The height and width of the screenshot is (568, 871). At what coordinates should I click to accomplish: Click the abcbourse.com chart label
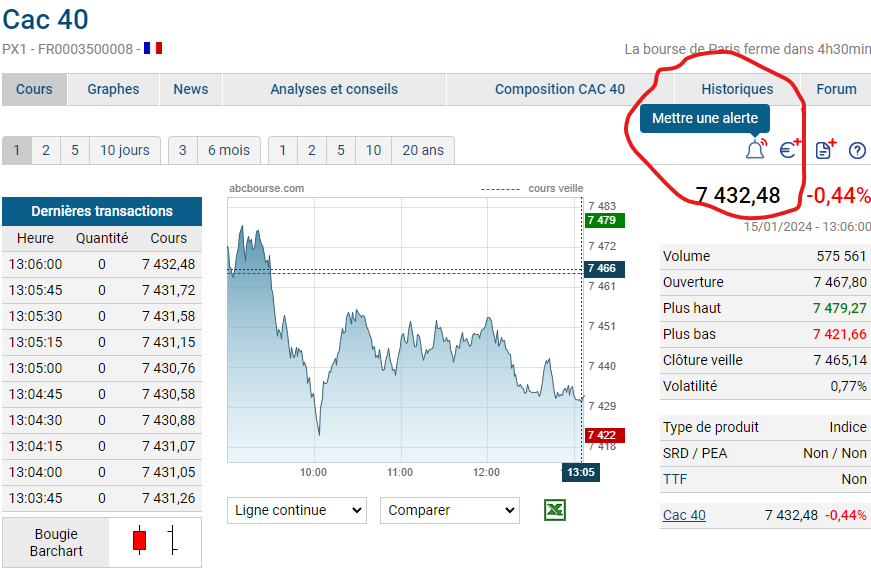pos(267,189)
